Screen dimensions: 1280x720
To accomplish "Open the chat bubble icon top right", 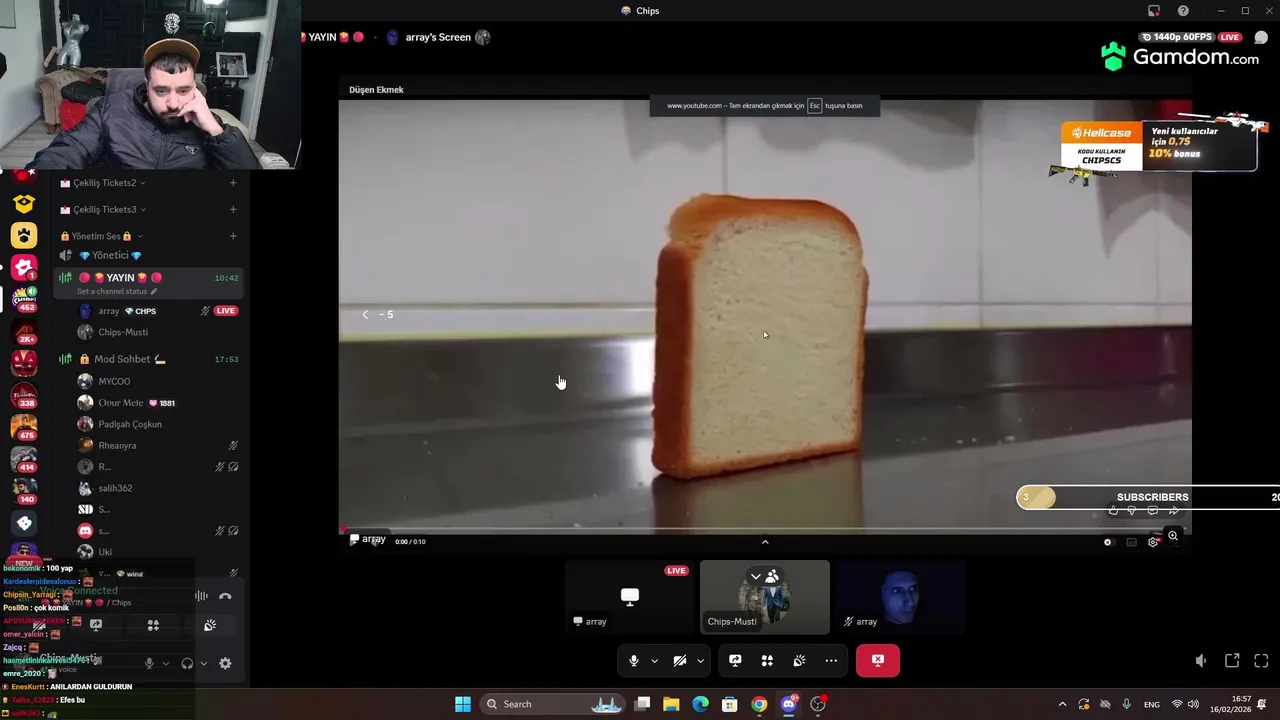I will 1261,37.
